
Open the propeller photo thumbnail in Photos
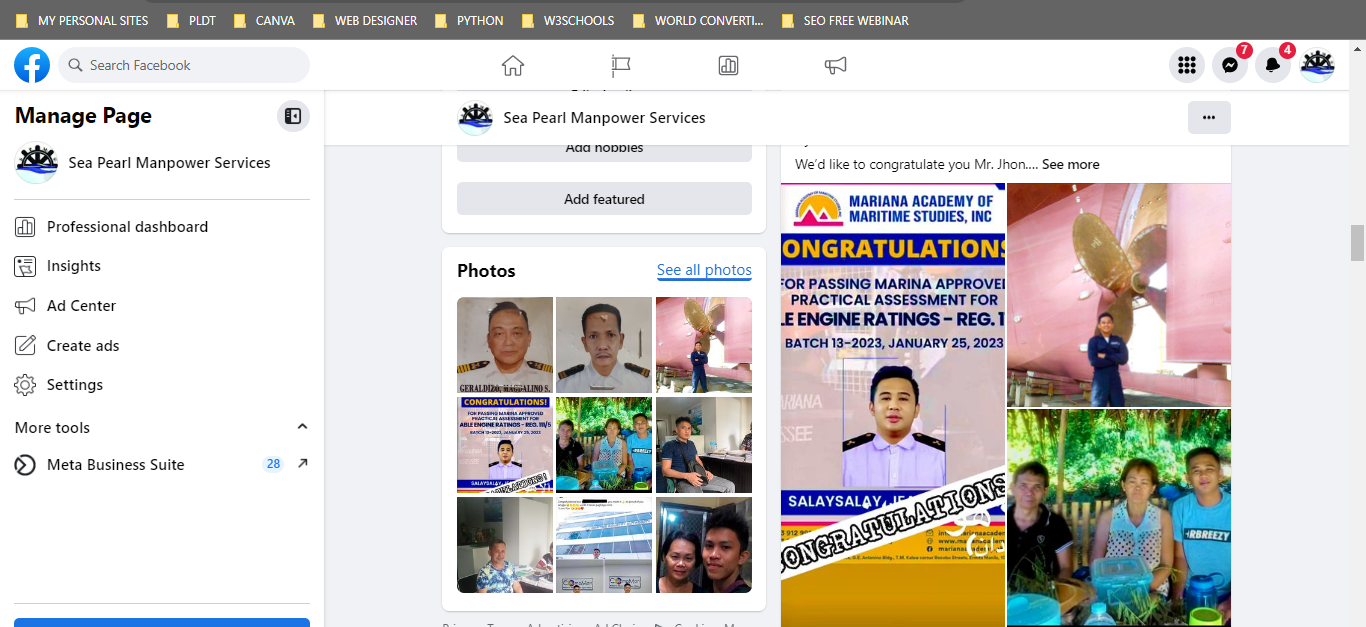(704, 345)
